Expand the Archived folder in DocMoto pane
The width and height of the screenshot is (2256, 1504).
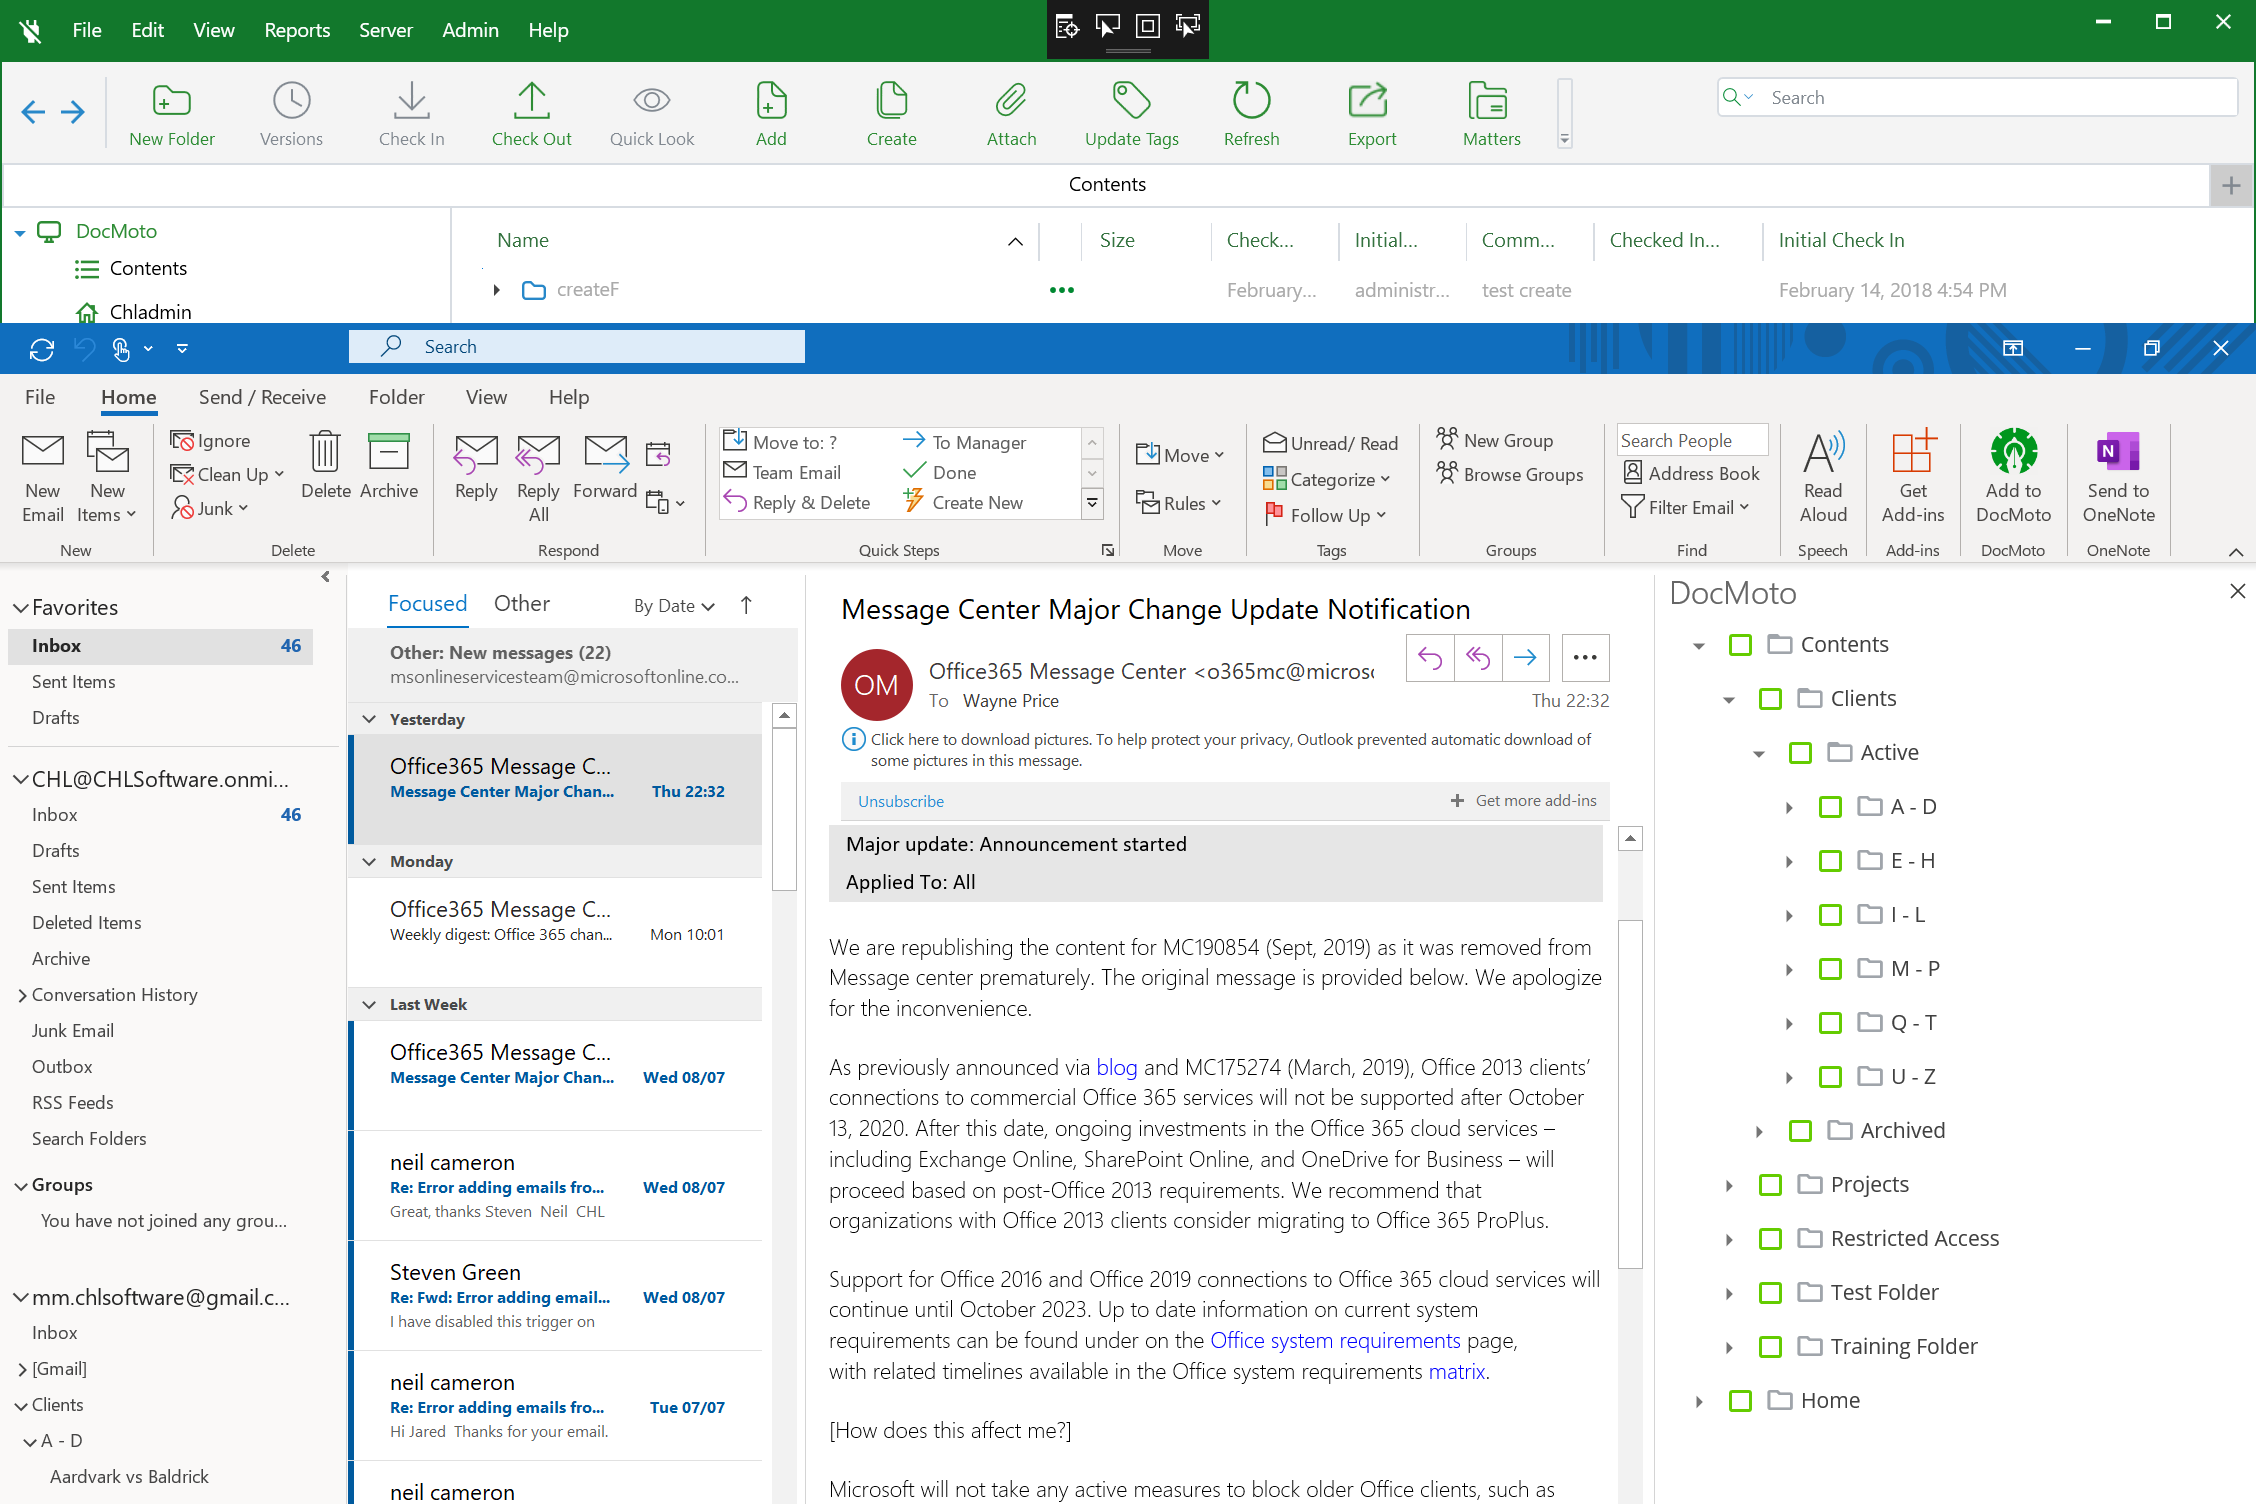point(1759,1131)
